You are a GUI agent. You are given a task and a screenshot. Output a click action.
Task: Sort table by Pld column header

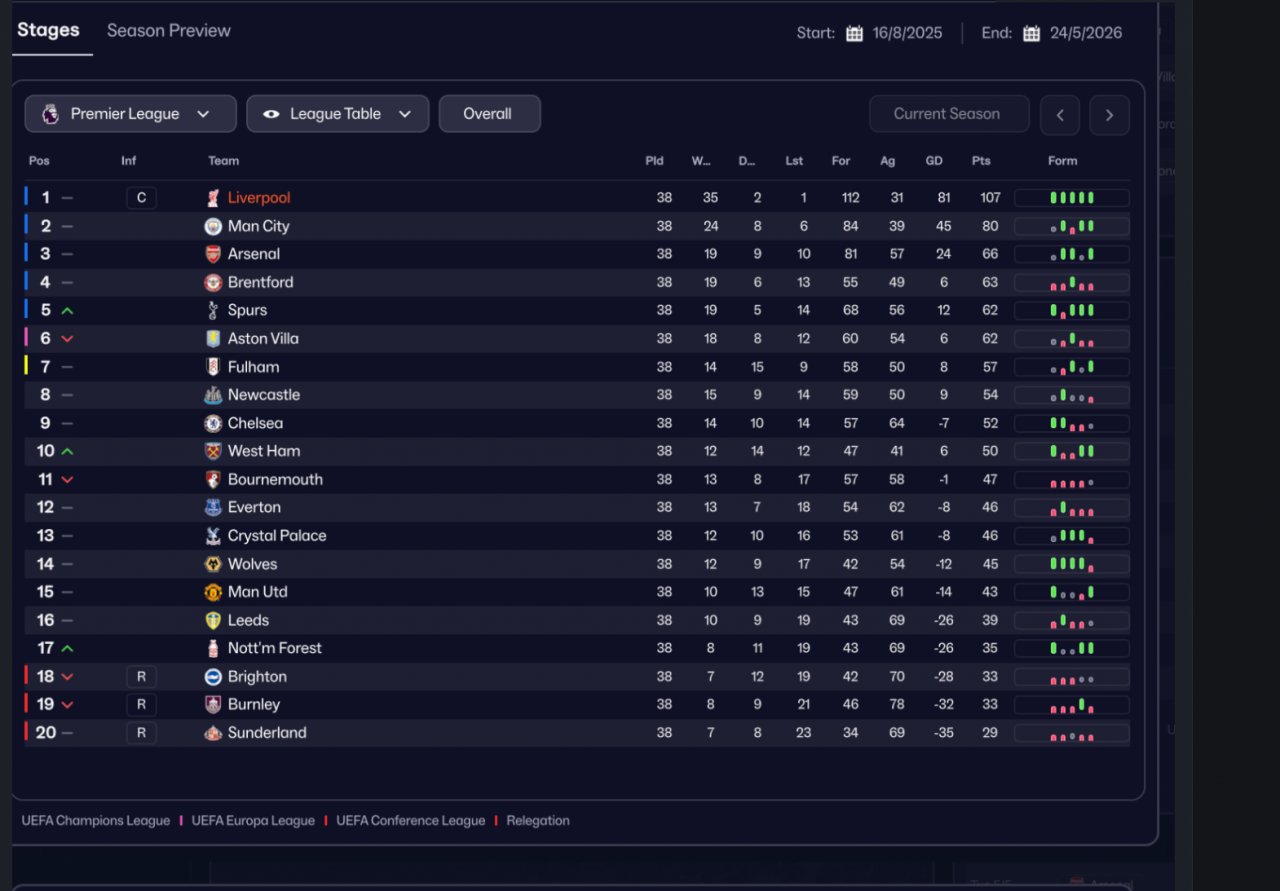click(654, 161)
